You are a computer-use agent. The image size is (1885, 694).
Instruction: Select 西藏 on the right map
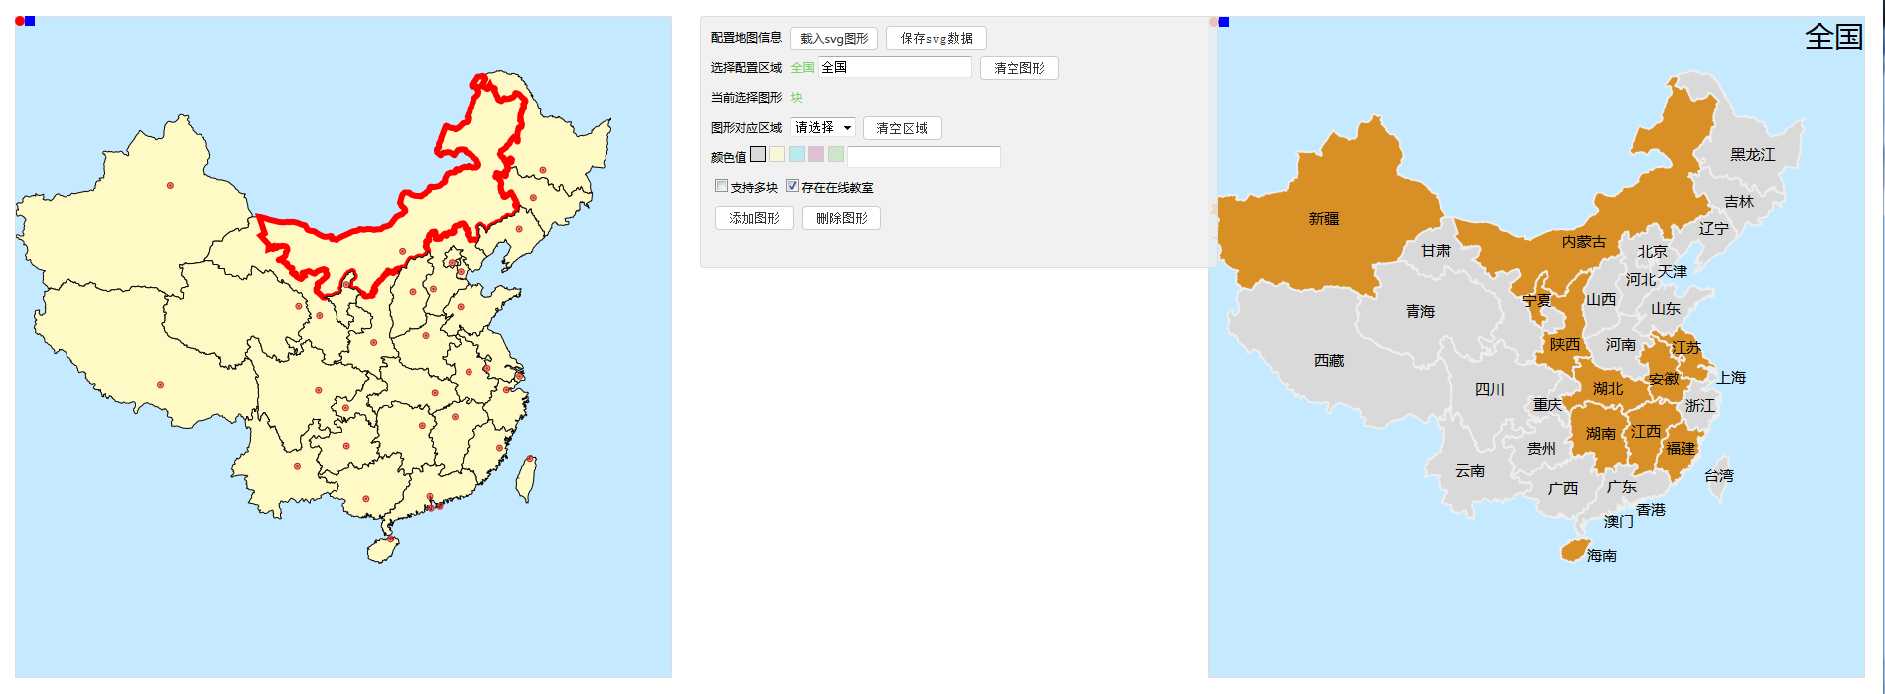1329,360
